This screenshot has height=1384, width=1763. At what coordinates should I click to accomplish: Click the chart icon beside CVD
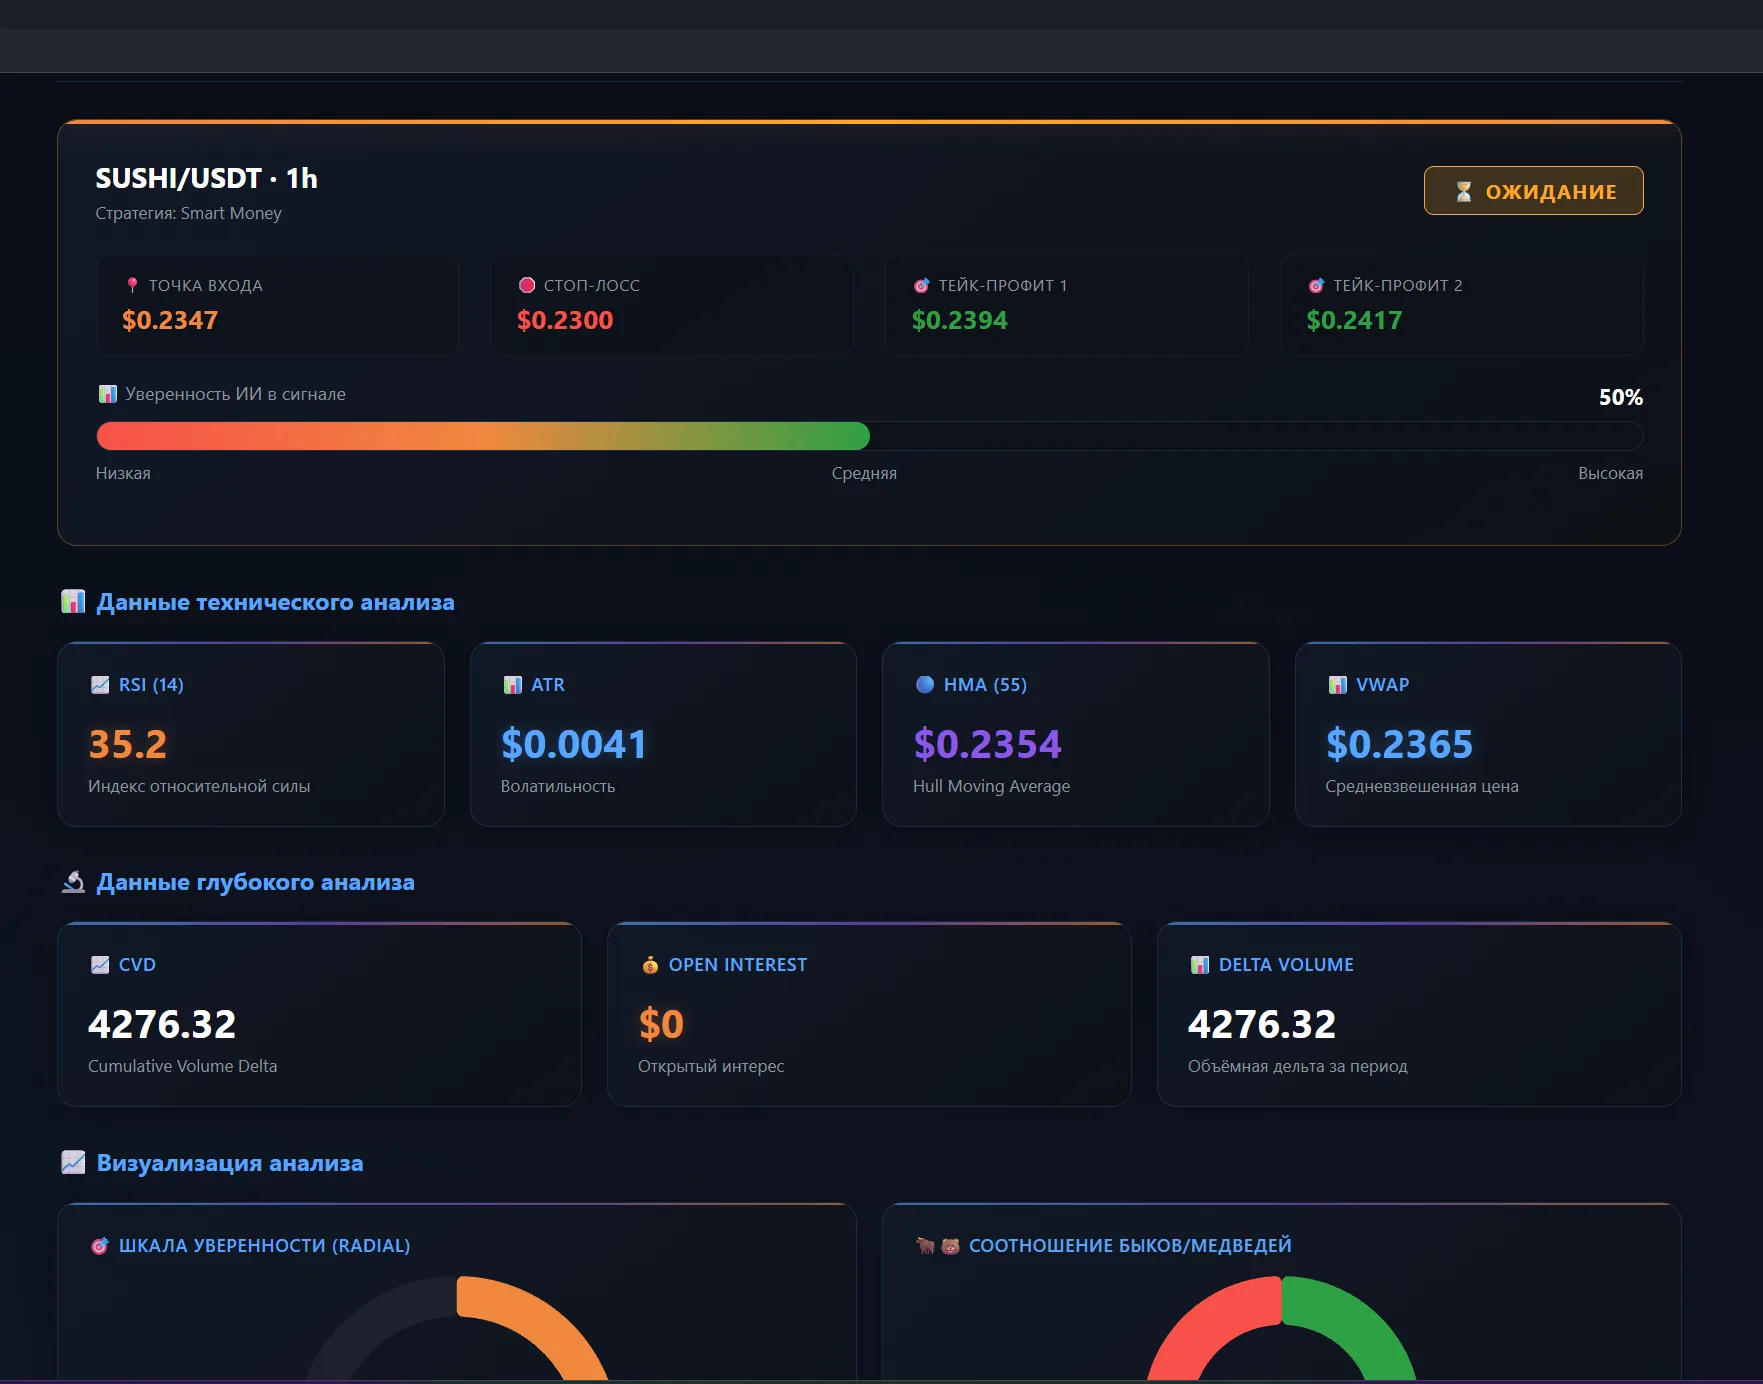(x=100, y=965)
